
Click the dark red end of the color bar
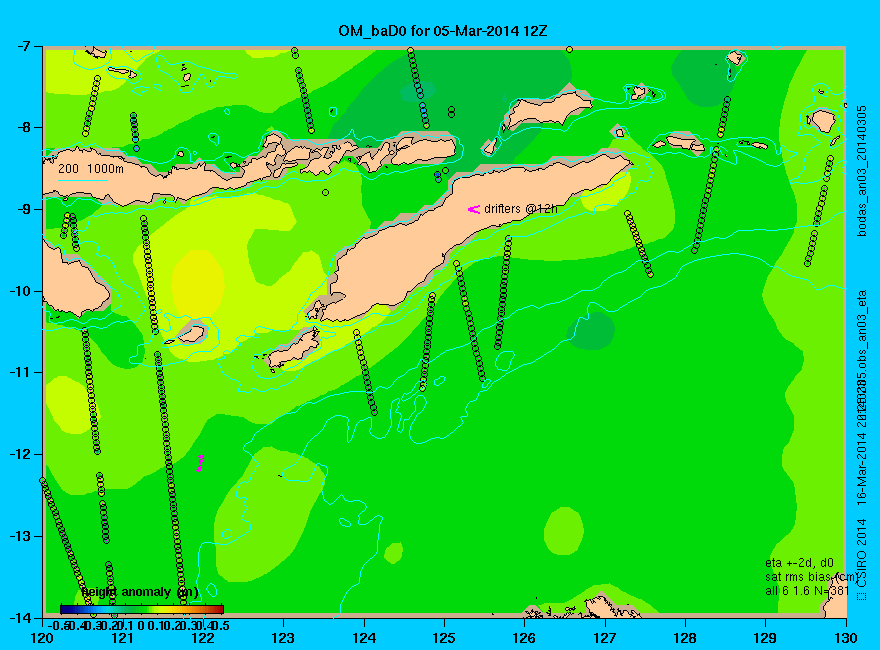(x=219, y=609)
